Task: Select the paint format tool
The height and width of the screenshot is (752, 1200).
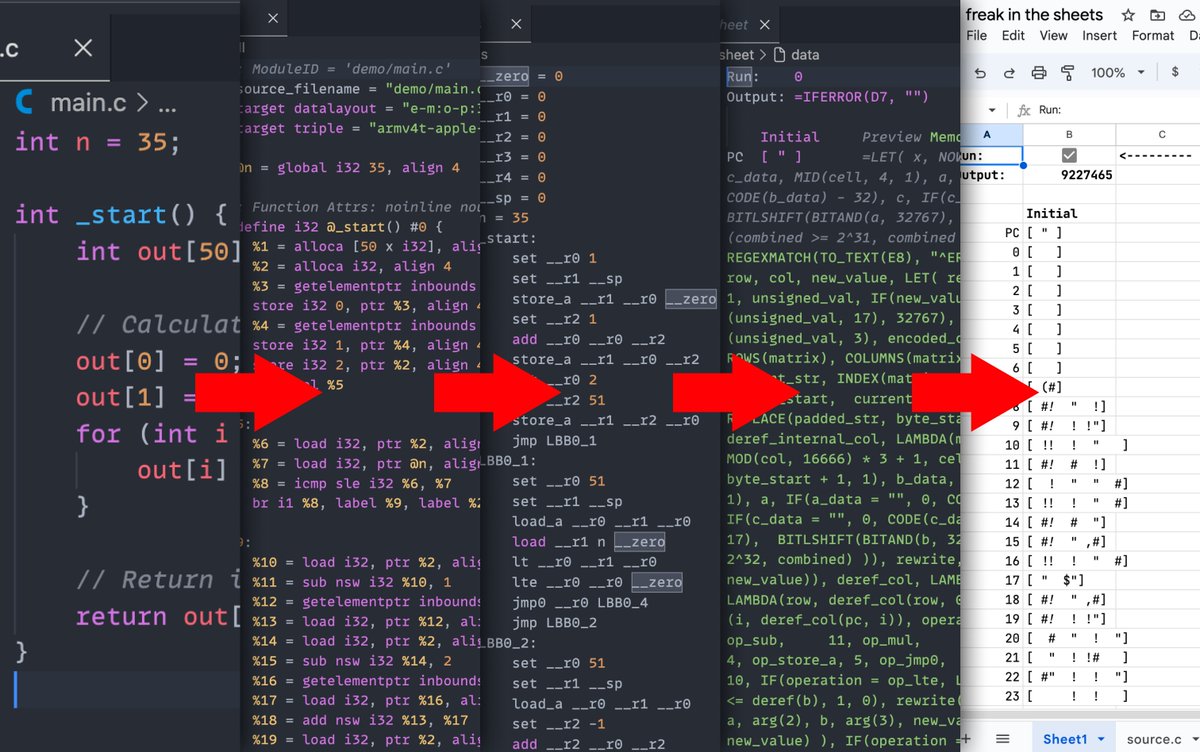Action: (1067, 73)
